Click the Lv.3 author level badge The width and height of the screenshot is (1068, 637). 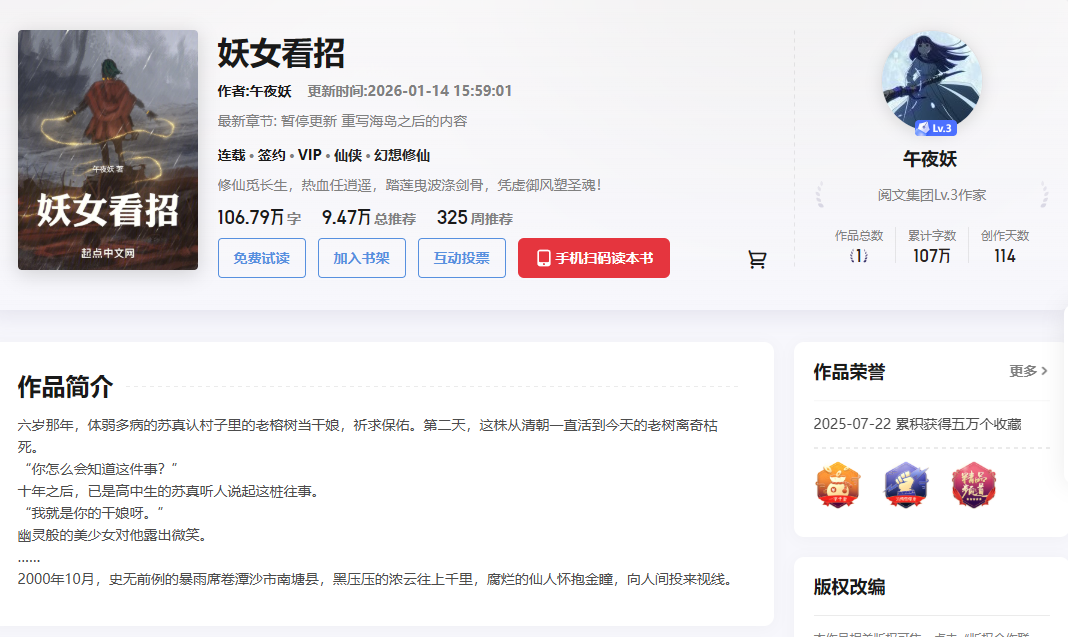click(936, 128)
